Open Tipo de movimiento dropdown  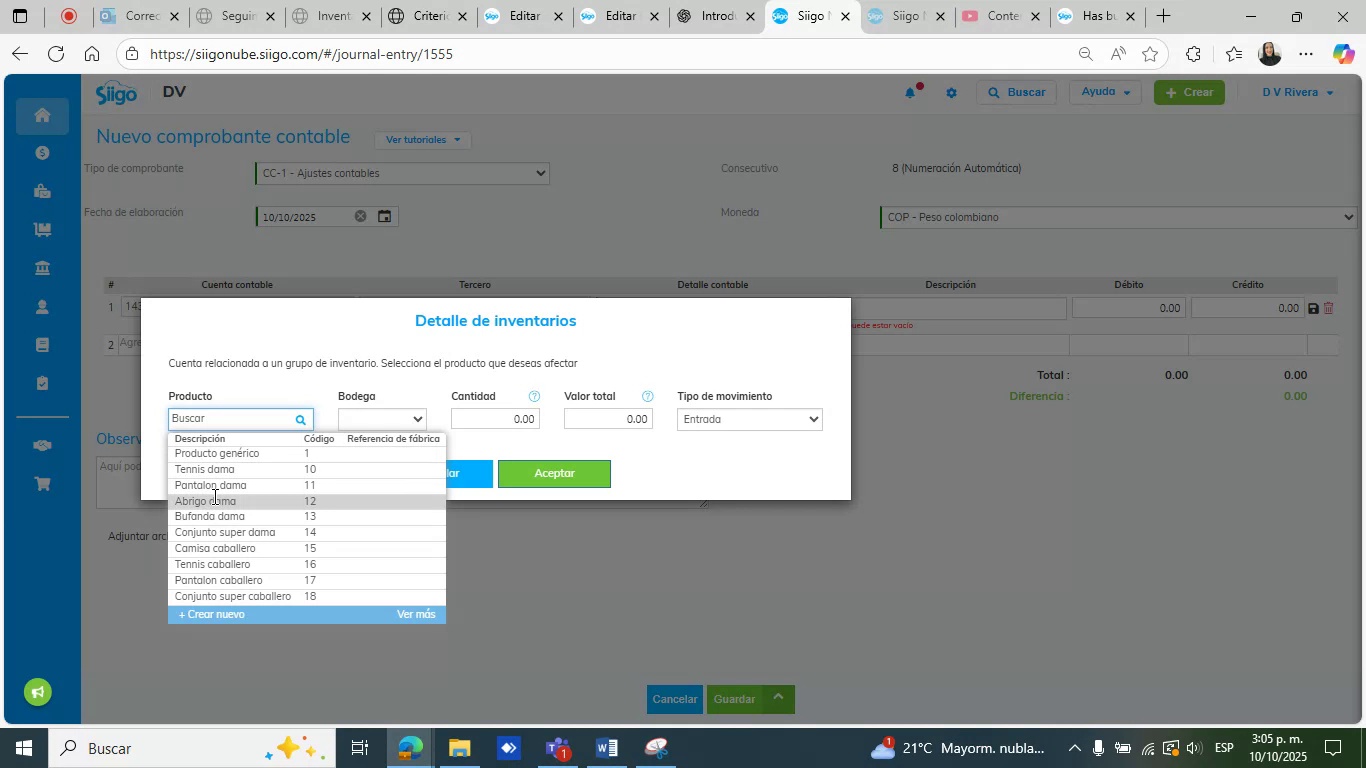(750, 419)
